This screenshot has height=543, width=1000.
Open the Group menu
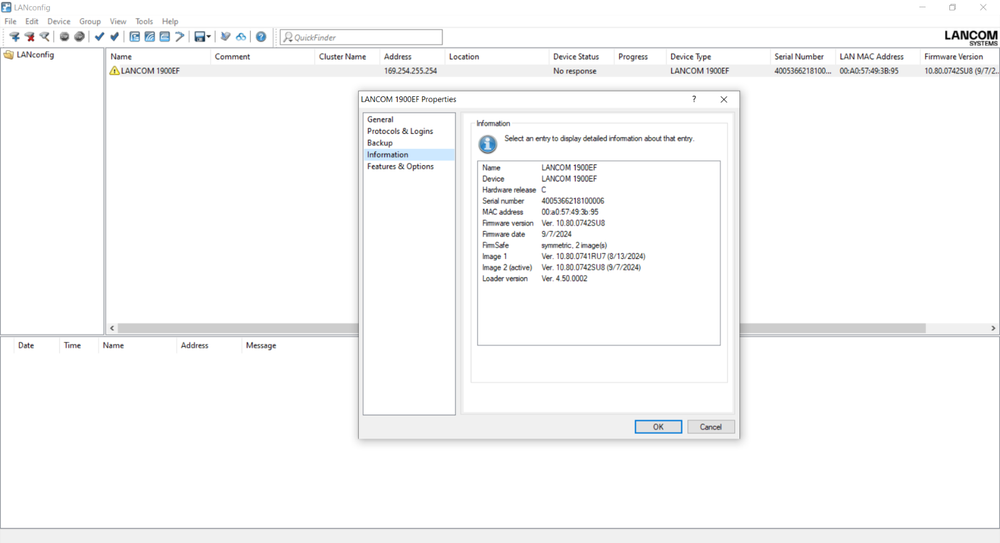90,21
